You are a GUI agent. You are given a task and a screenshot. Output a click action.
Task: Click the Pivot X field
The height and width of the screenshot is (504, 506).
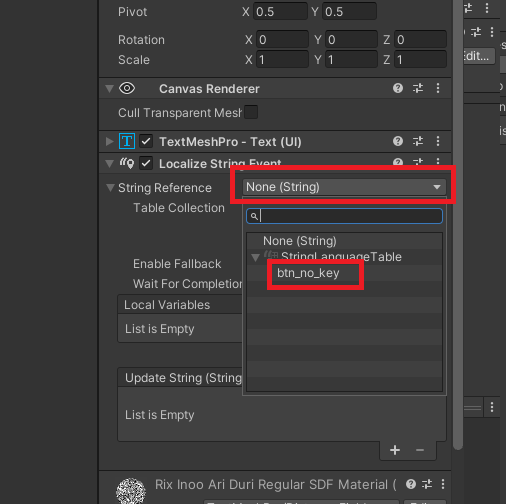[x=281, y=11]
